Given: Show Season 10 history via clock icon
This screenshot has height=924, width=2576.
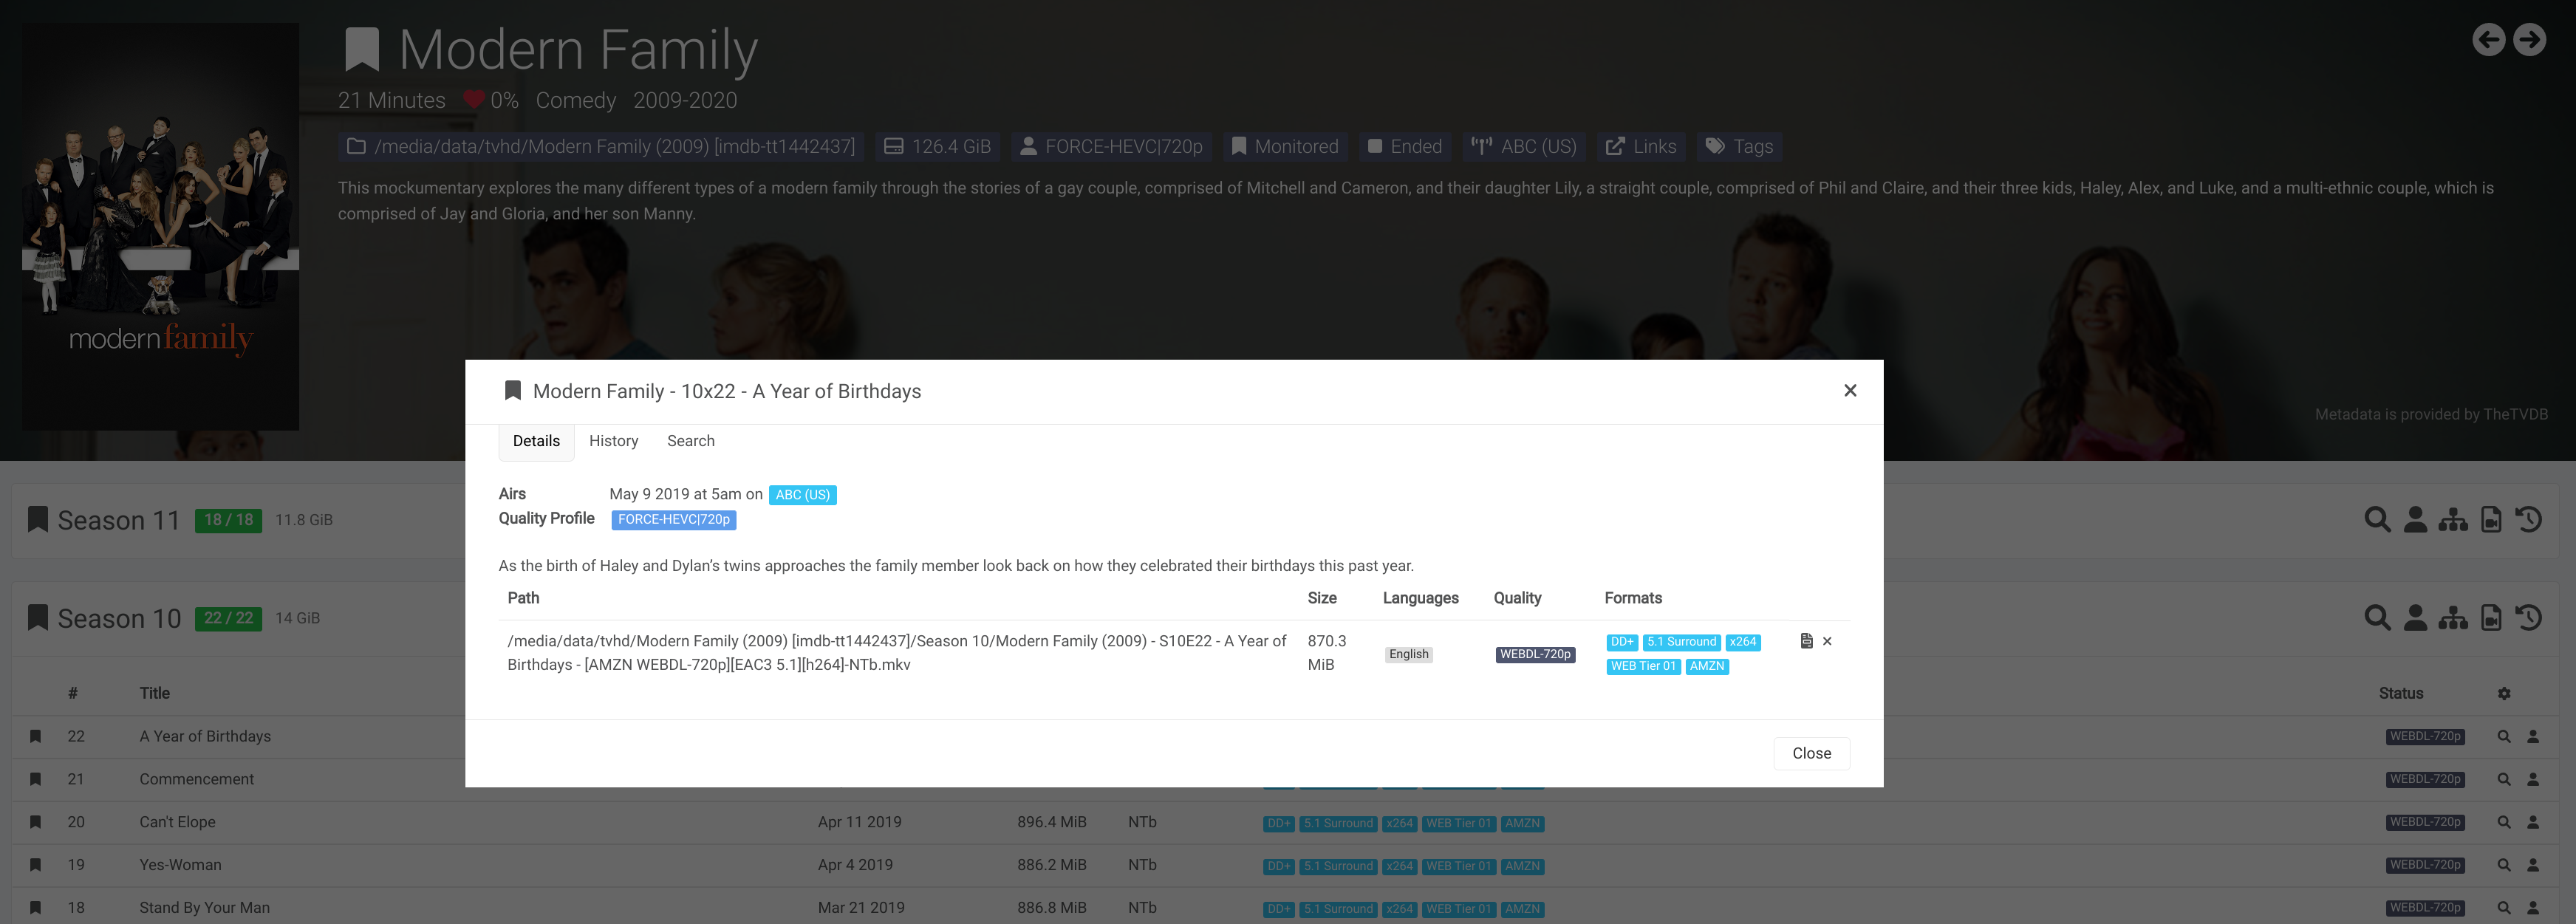Looking at the screenshot, I should tap(2529, 617).
